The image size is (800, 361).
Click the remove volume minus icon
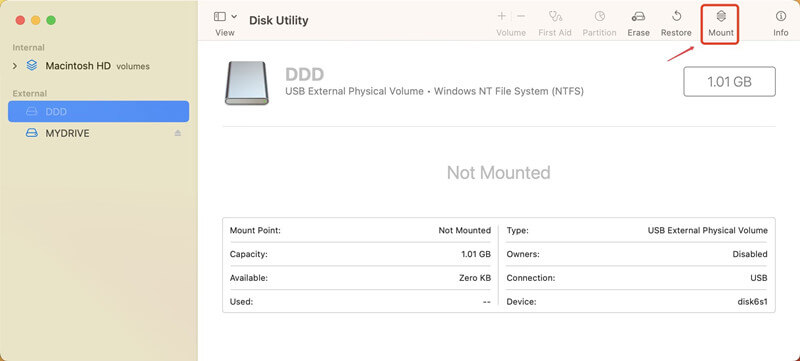coord(521,16)
